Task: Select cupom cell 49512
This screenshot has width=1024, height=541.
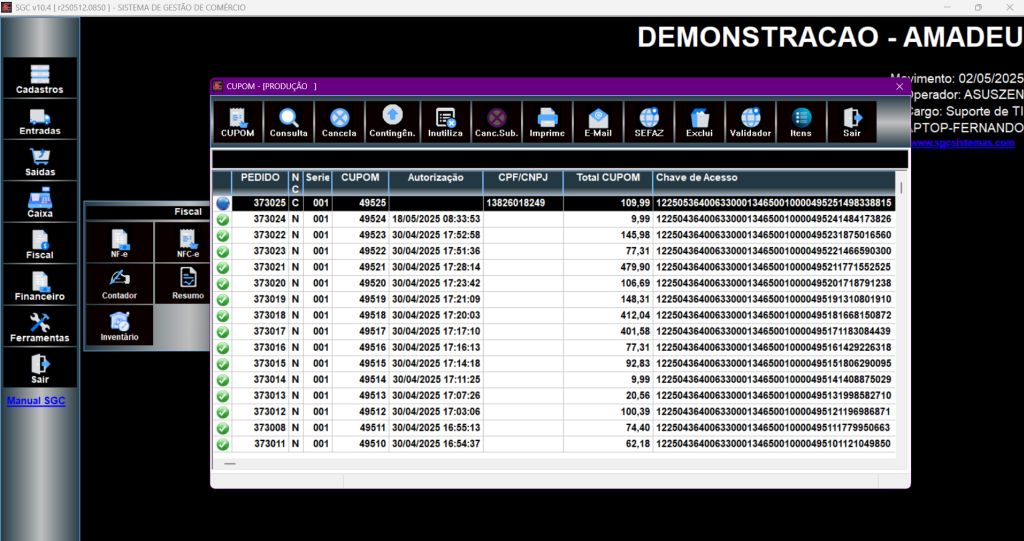Action: click(x=360, y=412)
